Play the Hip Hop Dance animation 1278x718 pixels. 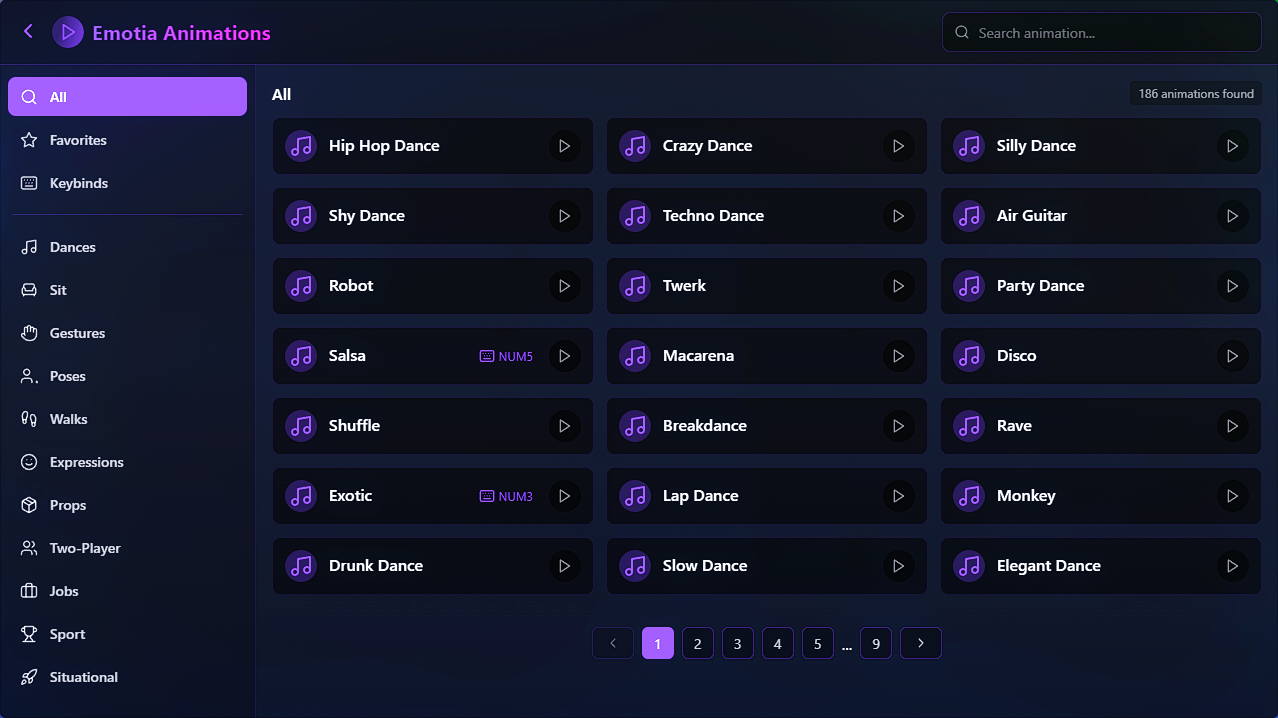coord(565,146)
